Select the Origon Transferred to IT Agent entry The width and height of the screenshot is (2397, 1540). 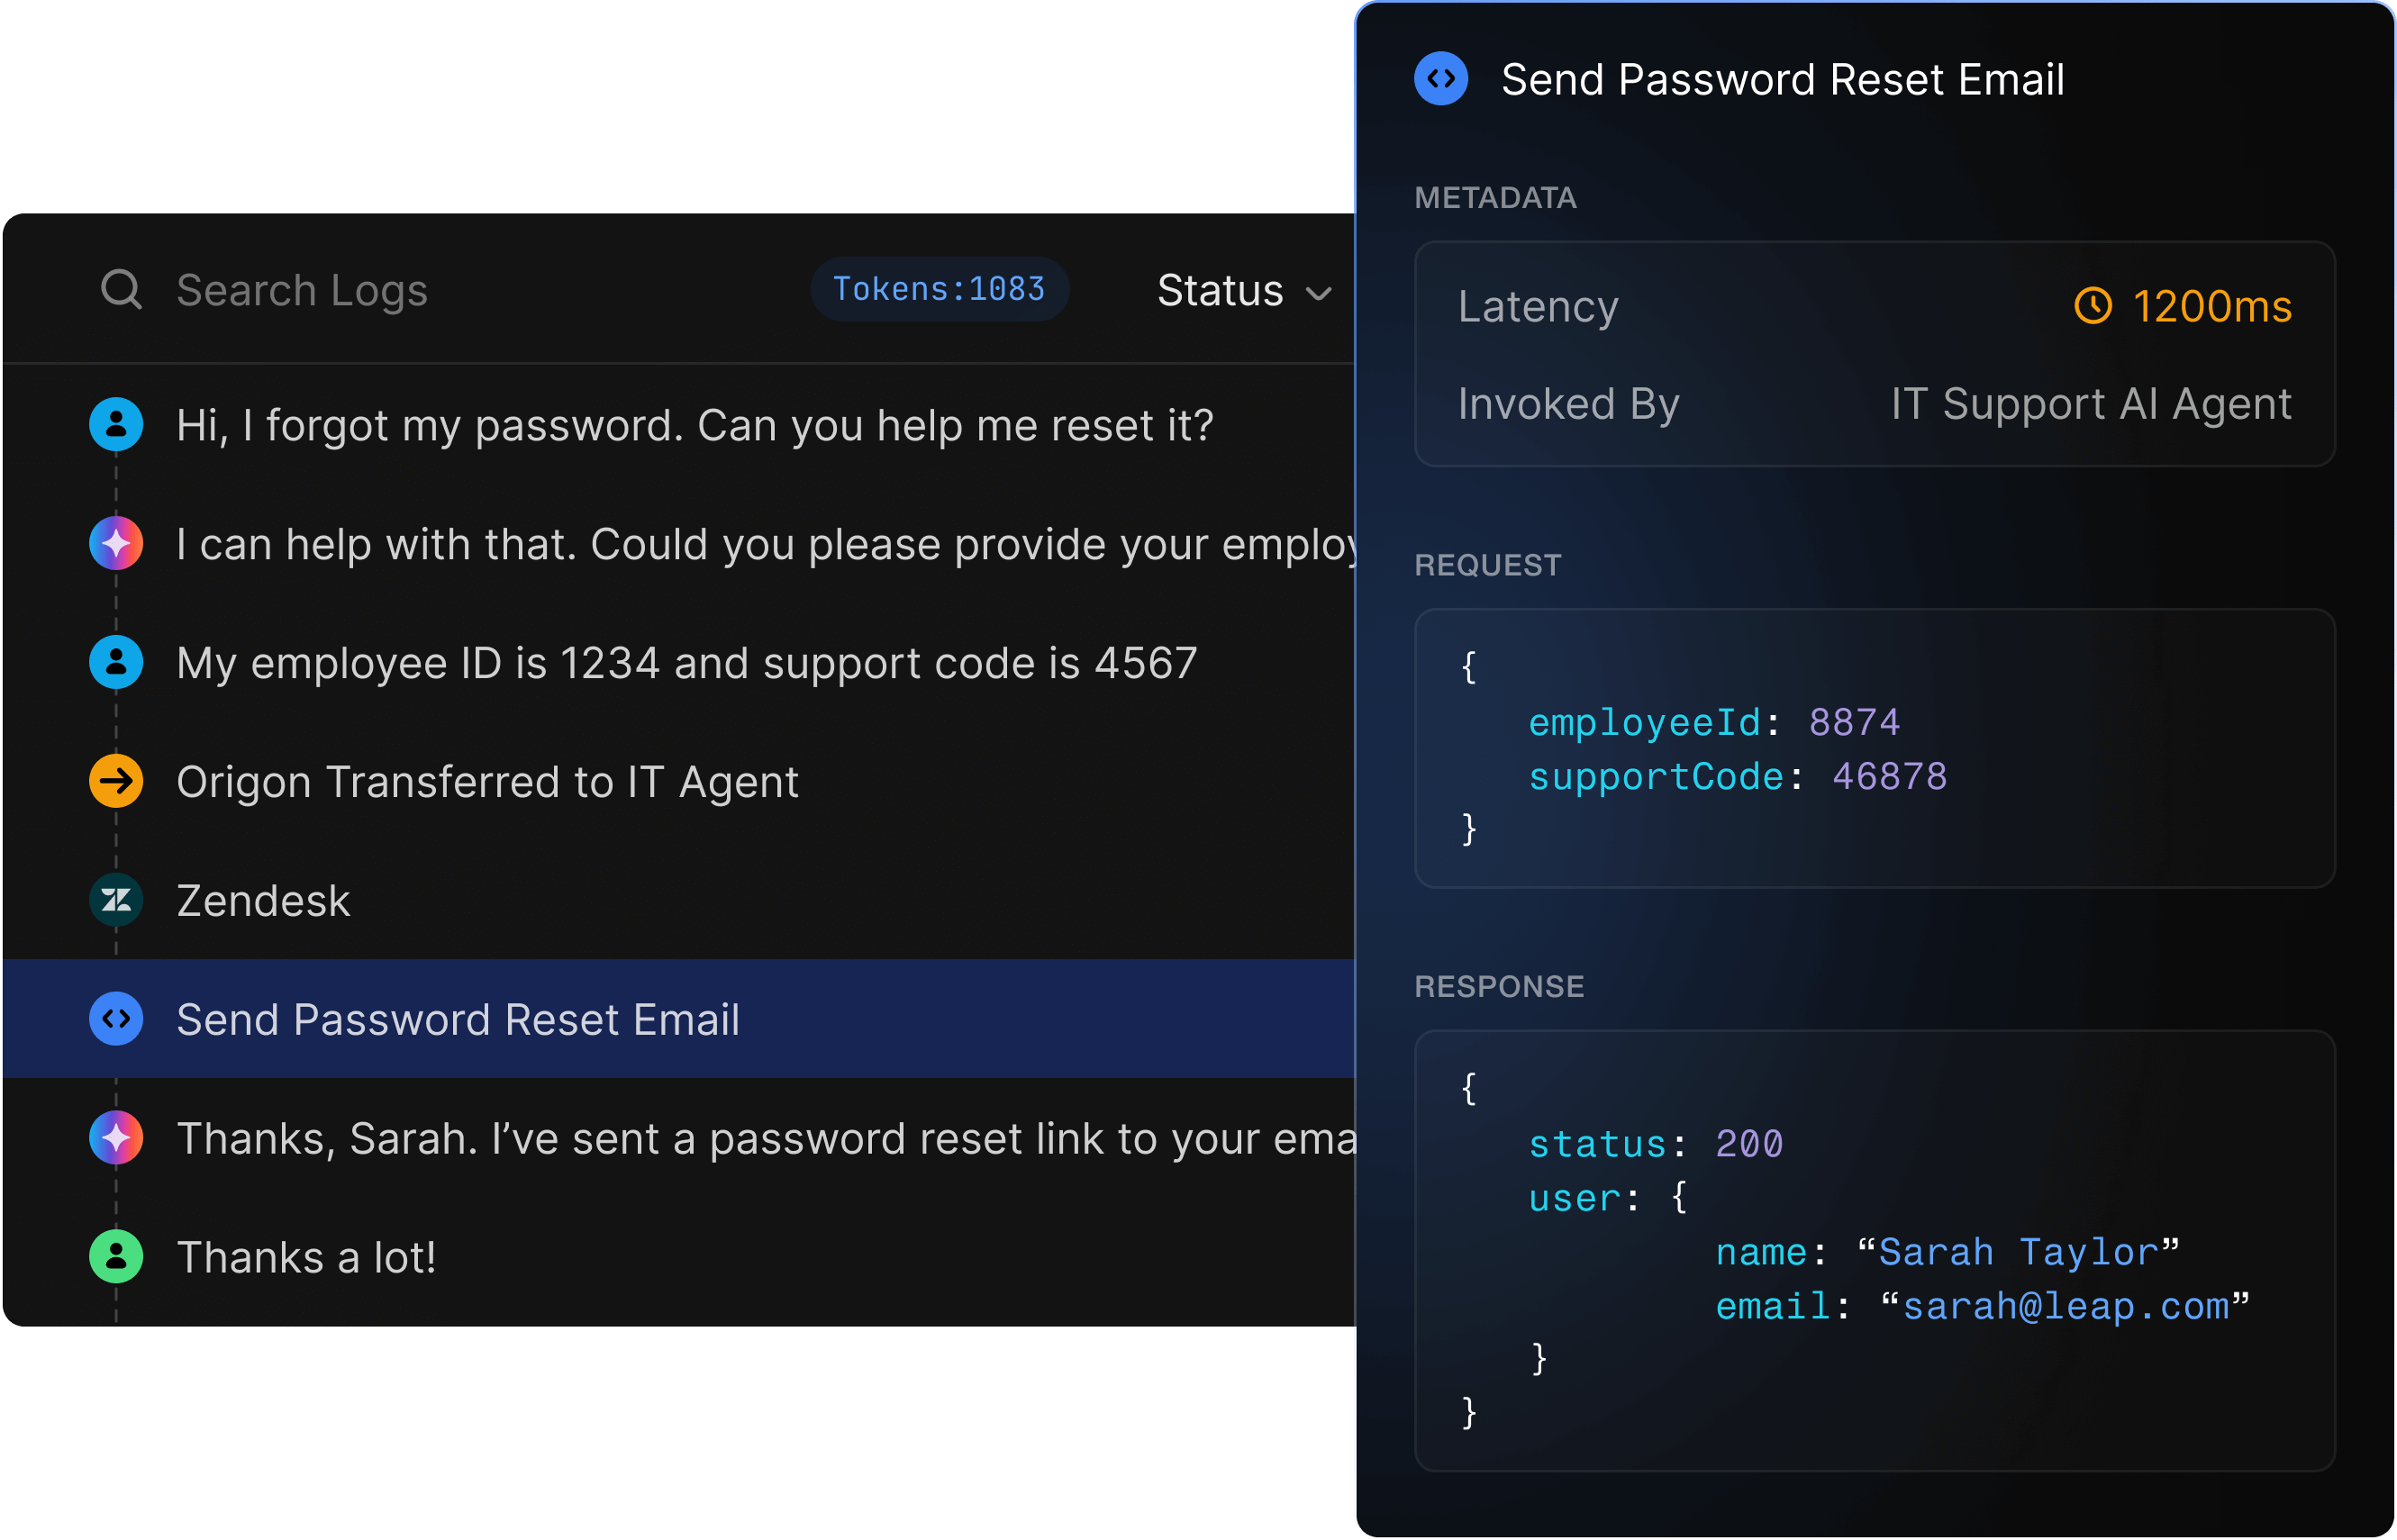click(x=488, y=781)
